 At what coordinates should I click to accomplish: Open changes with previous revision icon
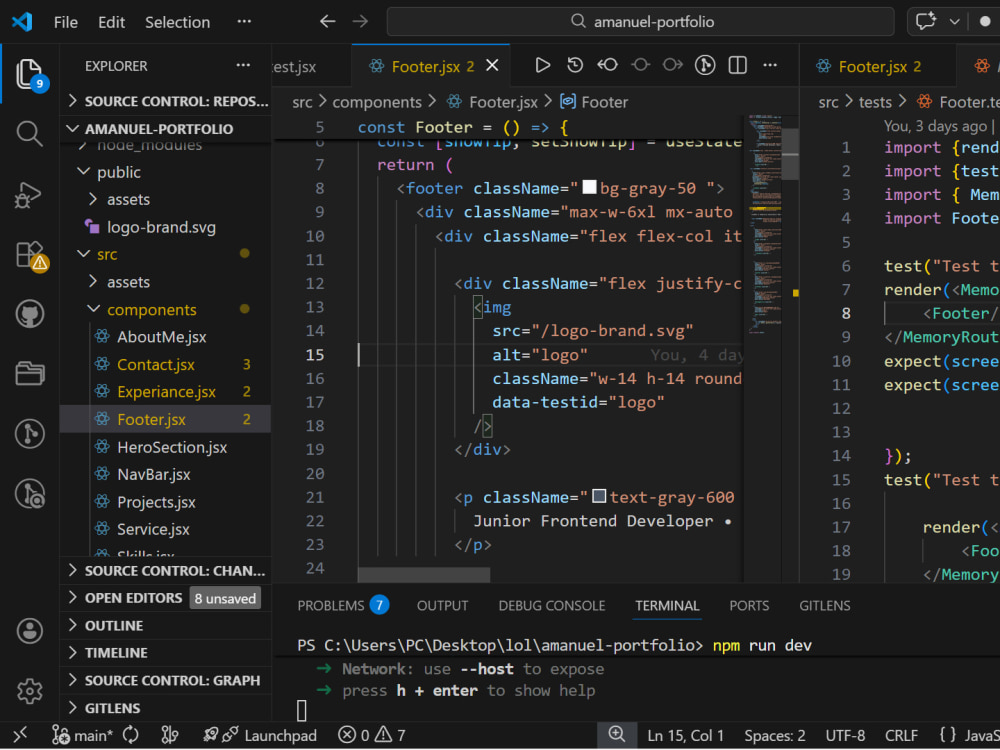coord(608,65)
